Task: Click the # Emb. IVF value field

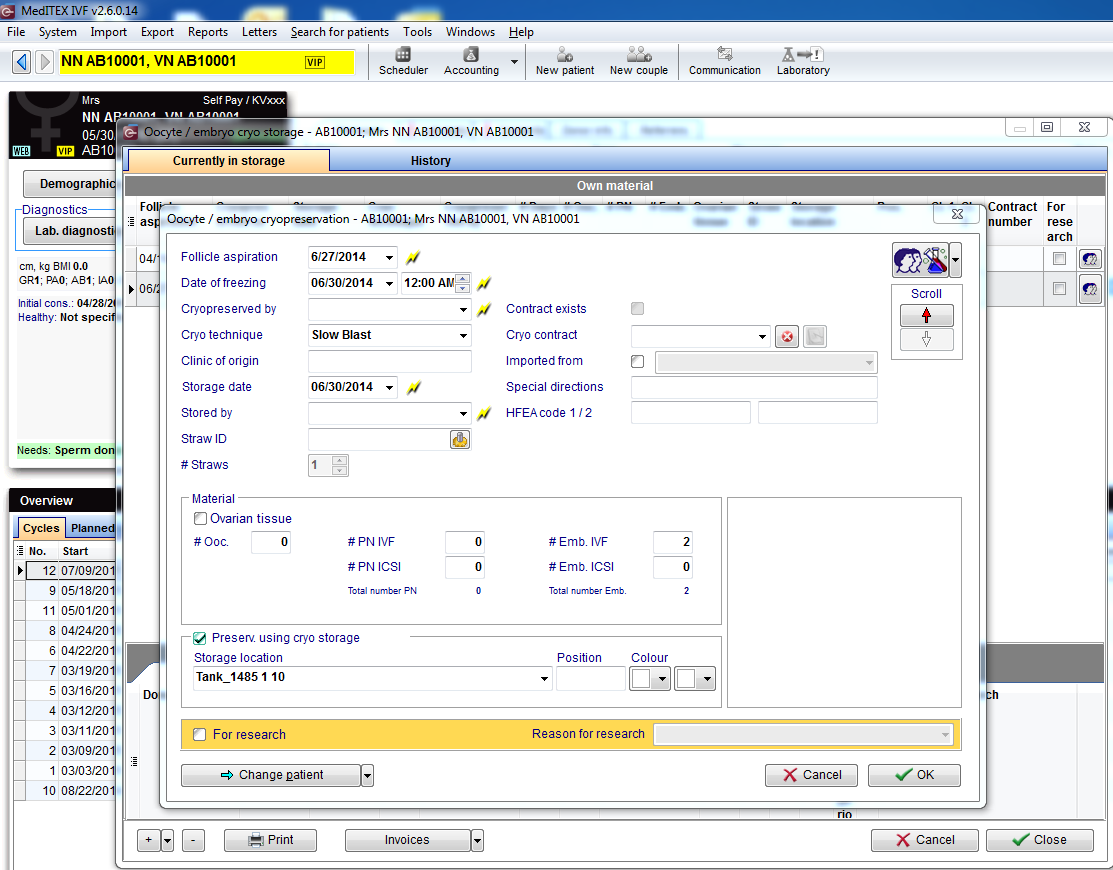Action: (673, 542)
